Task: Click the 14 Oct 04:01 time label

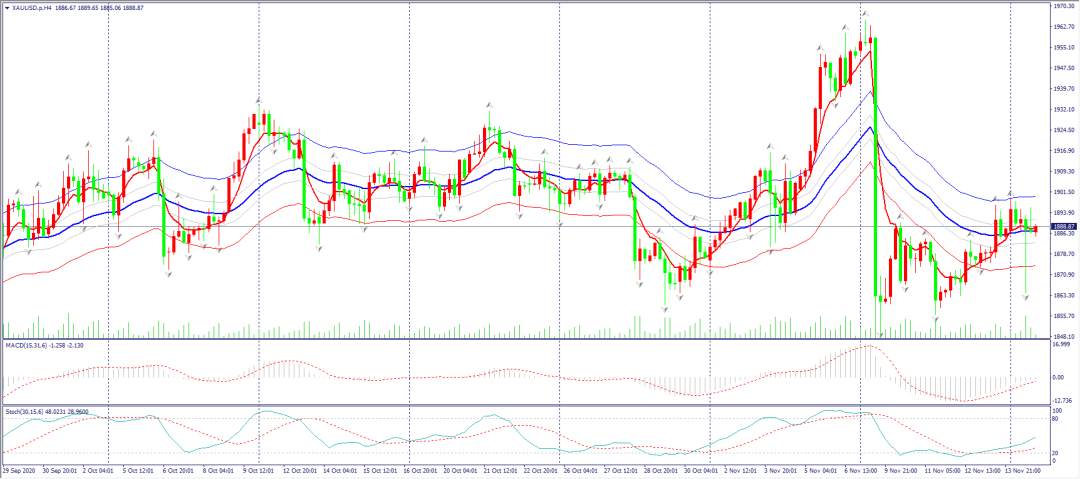Action: [338, 469]
